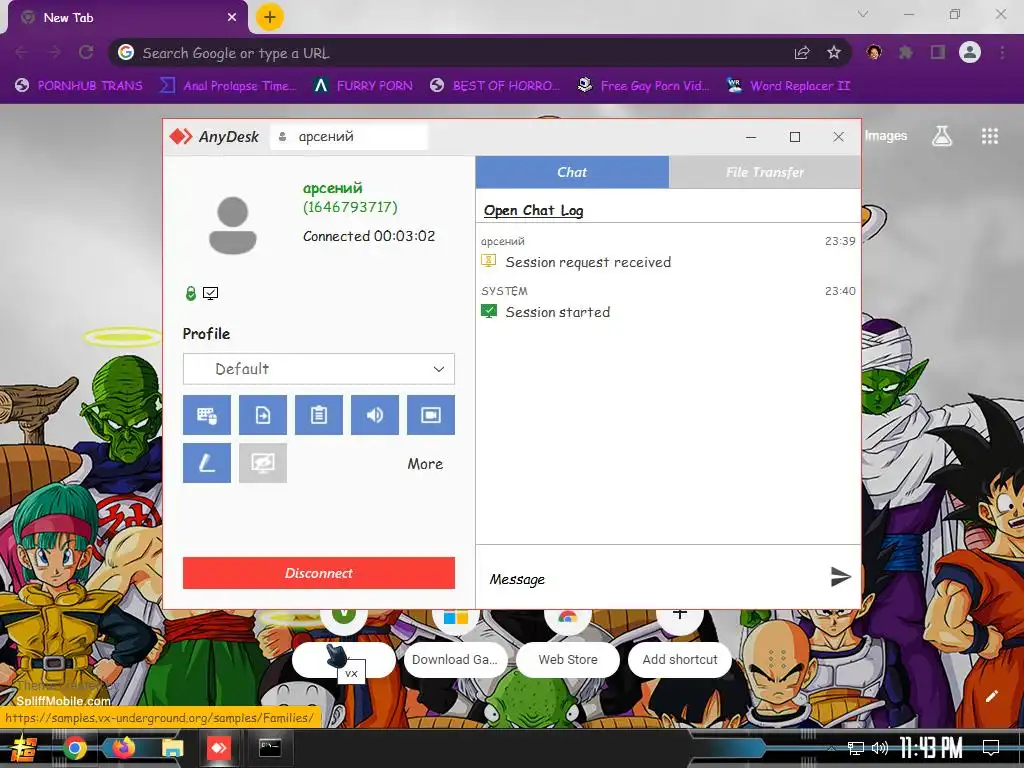The height and width of the screenshot is (768, 1024).
Task: Open the notification center icon
Action: 991,748
